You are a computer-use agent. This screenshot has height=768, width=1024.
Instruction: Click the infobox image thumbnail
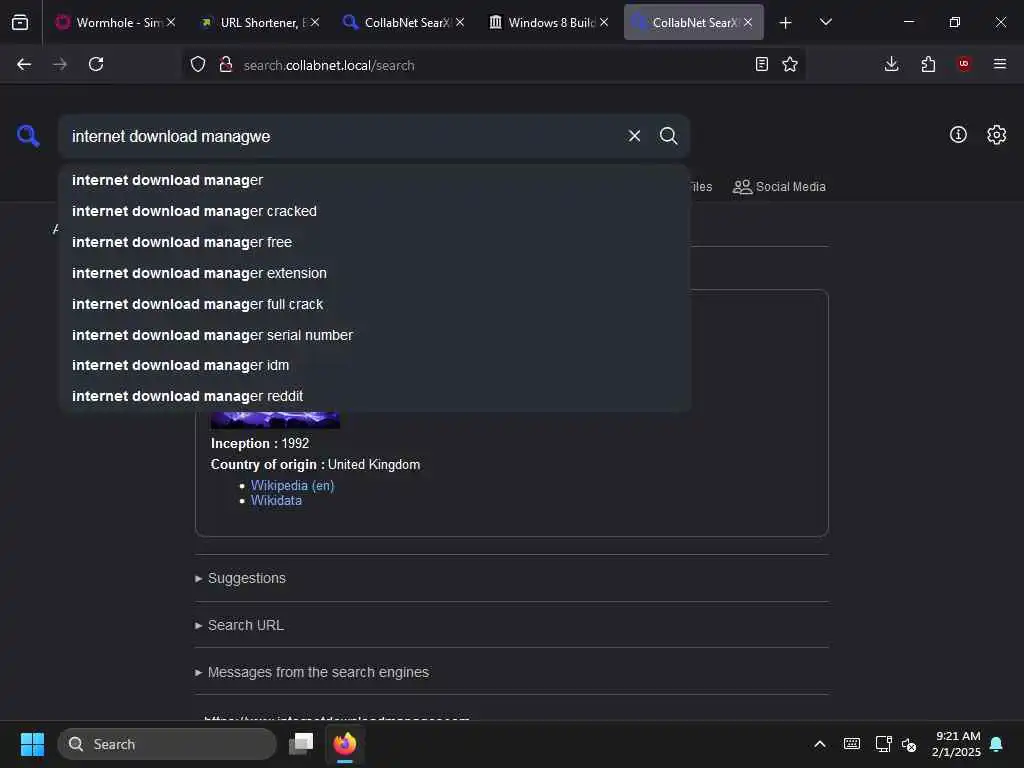click(275, 420)
